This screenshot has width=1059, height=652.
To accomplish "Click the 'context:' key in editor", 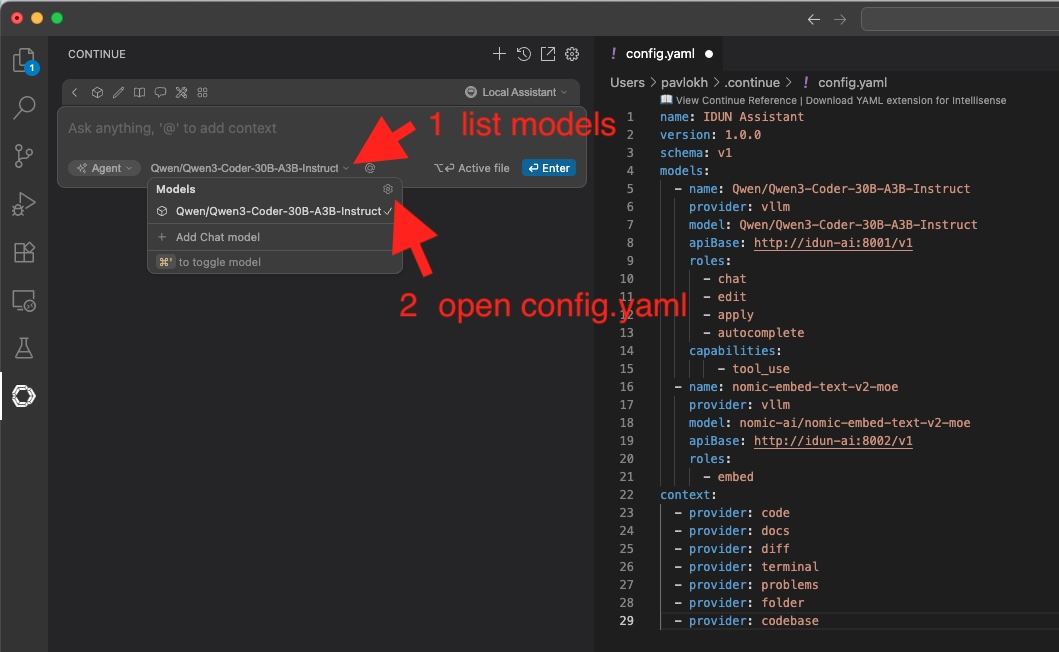I will click(688, 495).
